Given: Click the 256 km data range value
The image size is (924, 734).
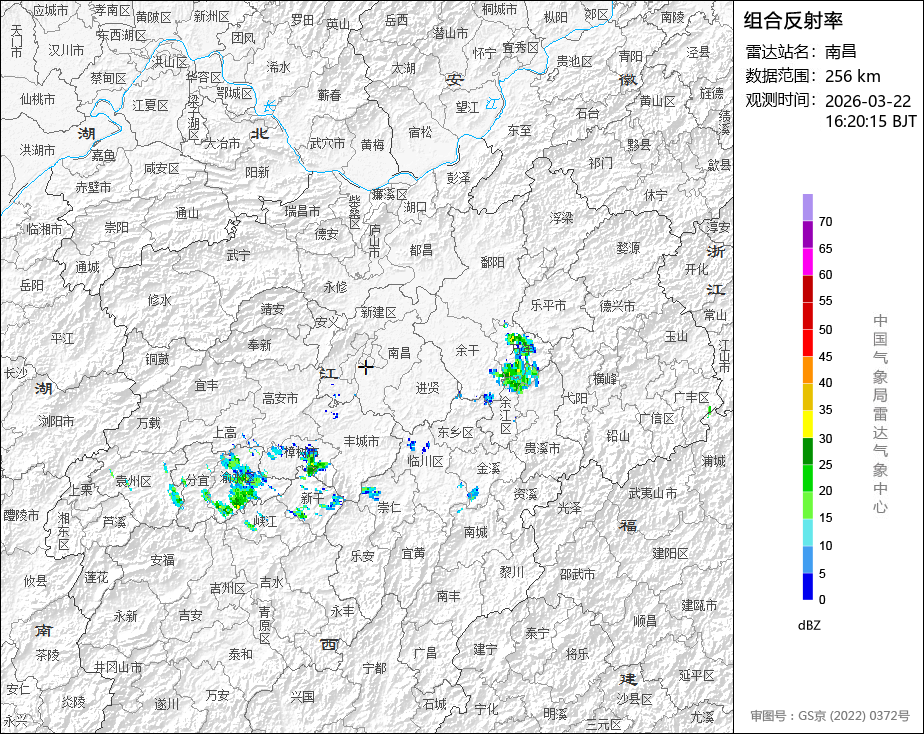Looking at the screenshot, I should pyautogui.click(x=853, y=76).
